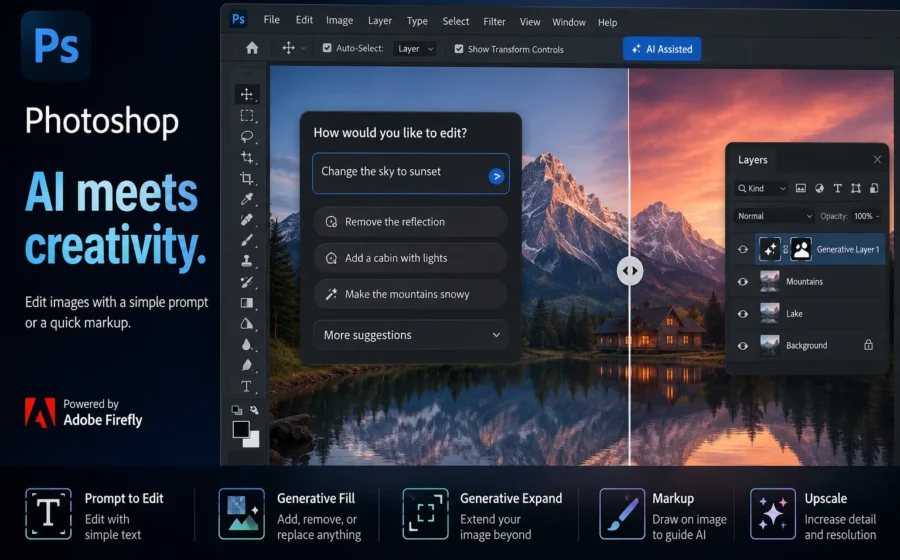Viewport: 900px width, 560px height.
Task: Hide the Mountains layer
Action: click(743, 282)
